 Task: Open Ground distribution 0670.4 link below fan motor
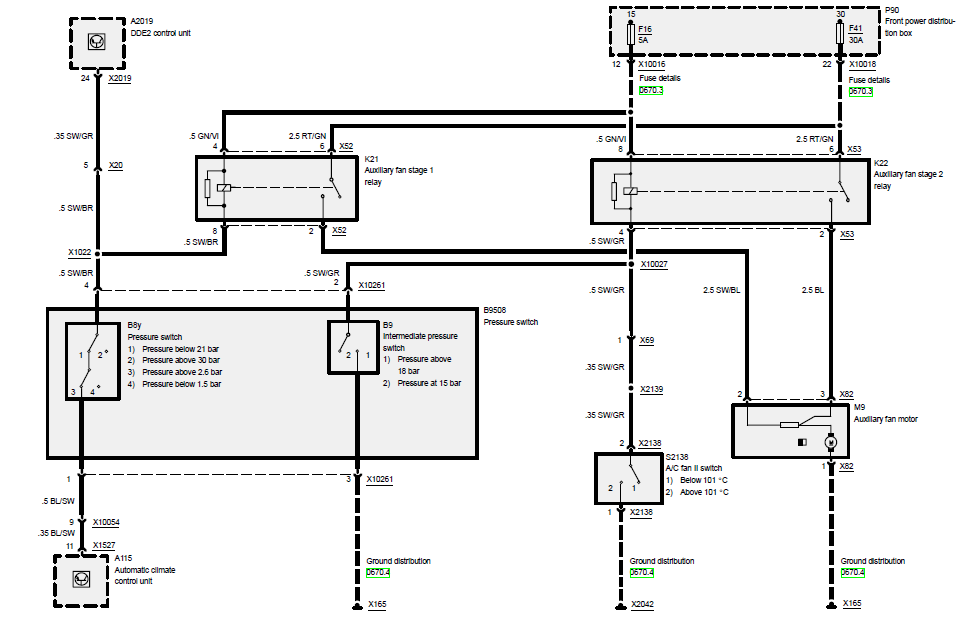(852, 572)
